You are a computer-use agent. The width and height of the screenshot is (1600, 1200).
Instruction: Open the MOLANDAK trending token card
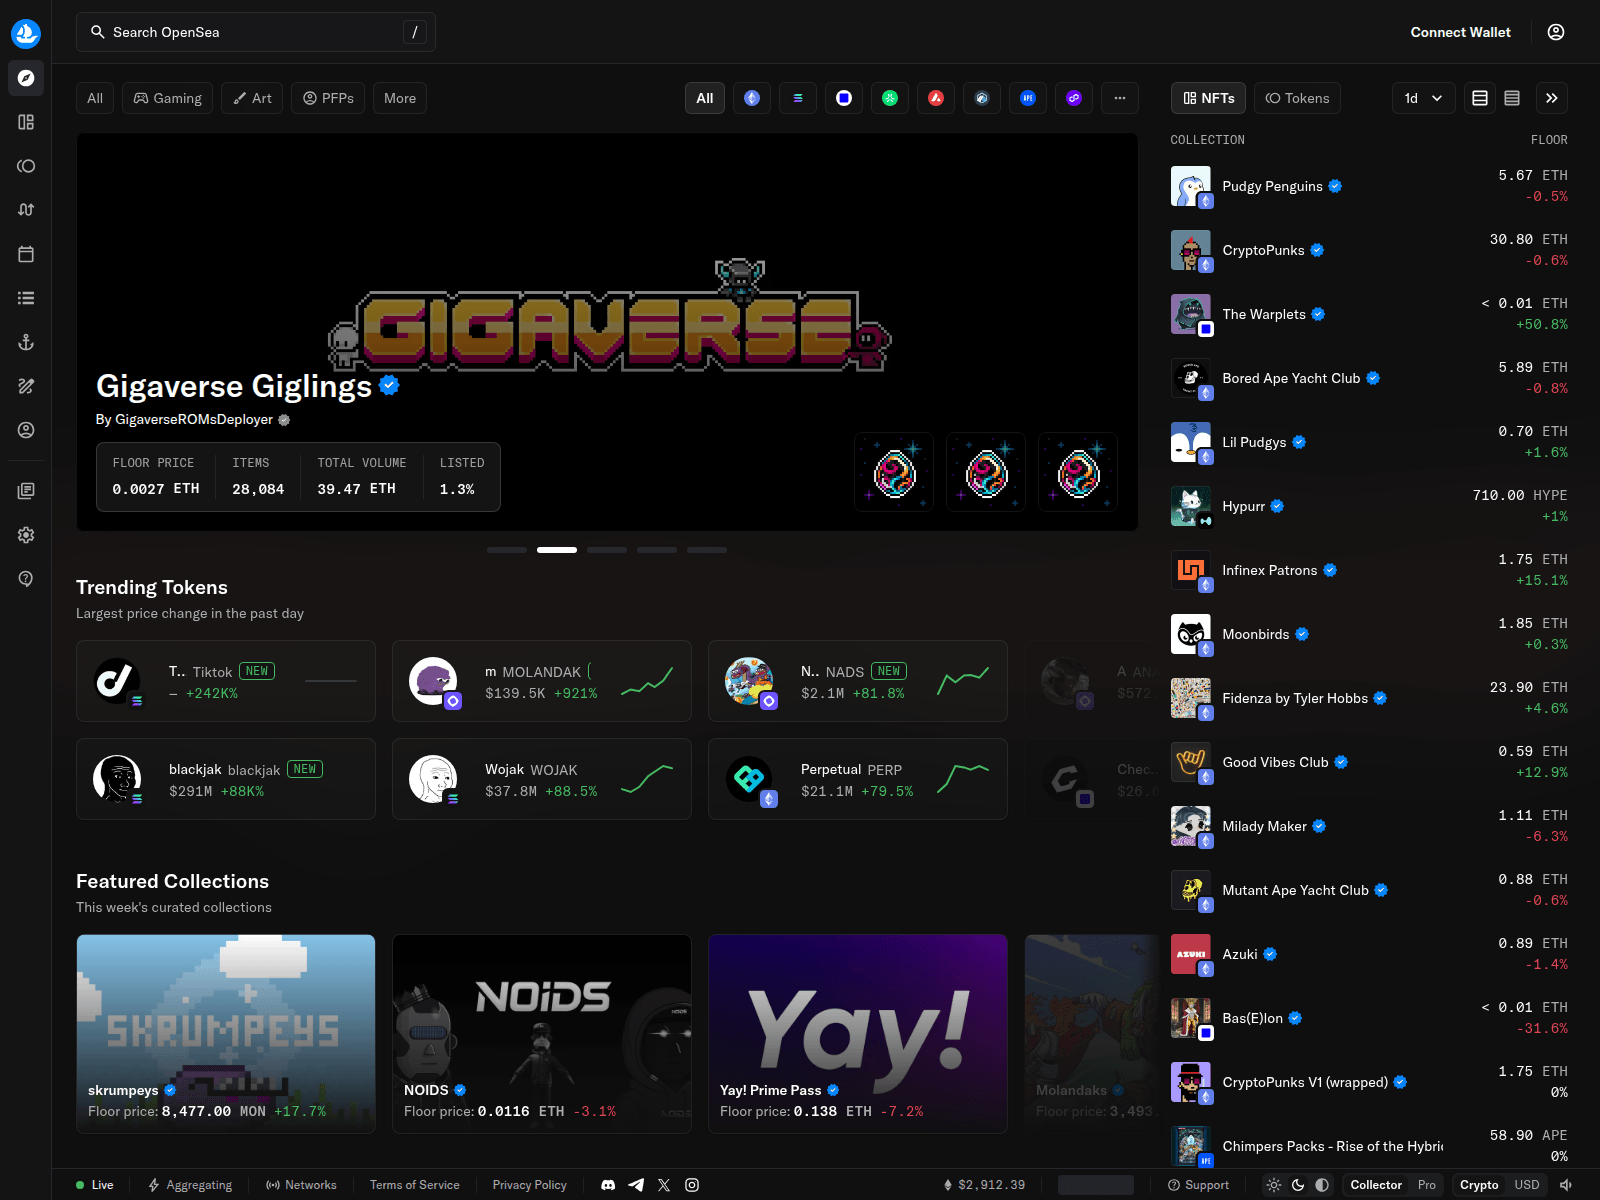coord(542,681)
